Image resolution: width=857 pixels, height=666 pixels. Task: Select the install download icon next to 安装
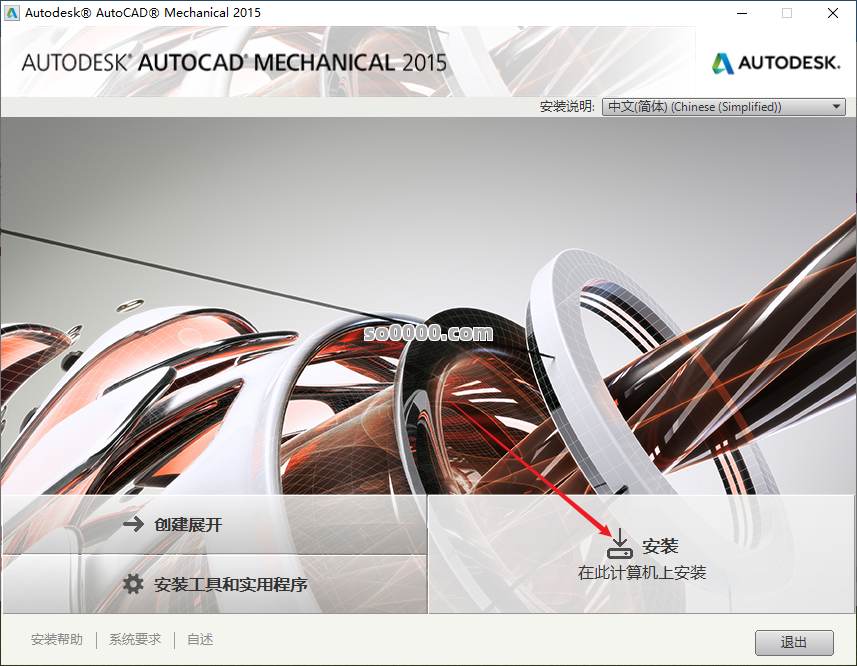(x=619, y=543)
